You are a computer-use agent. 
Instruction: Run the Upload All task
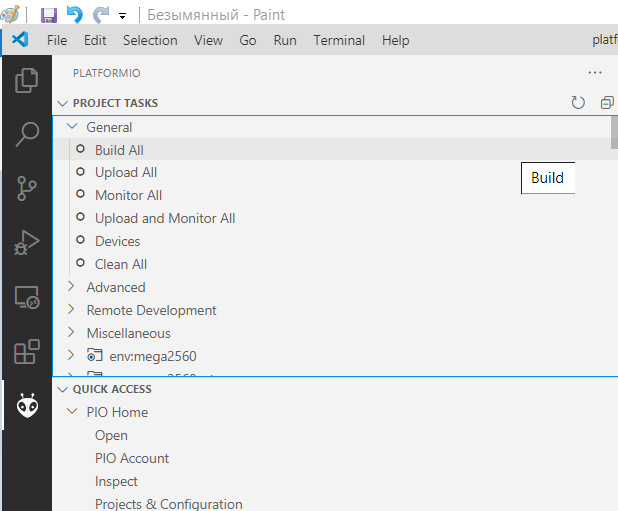click(x=126, y=173)
